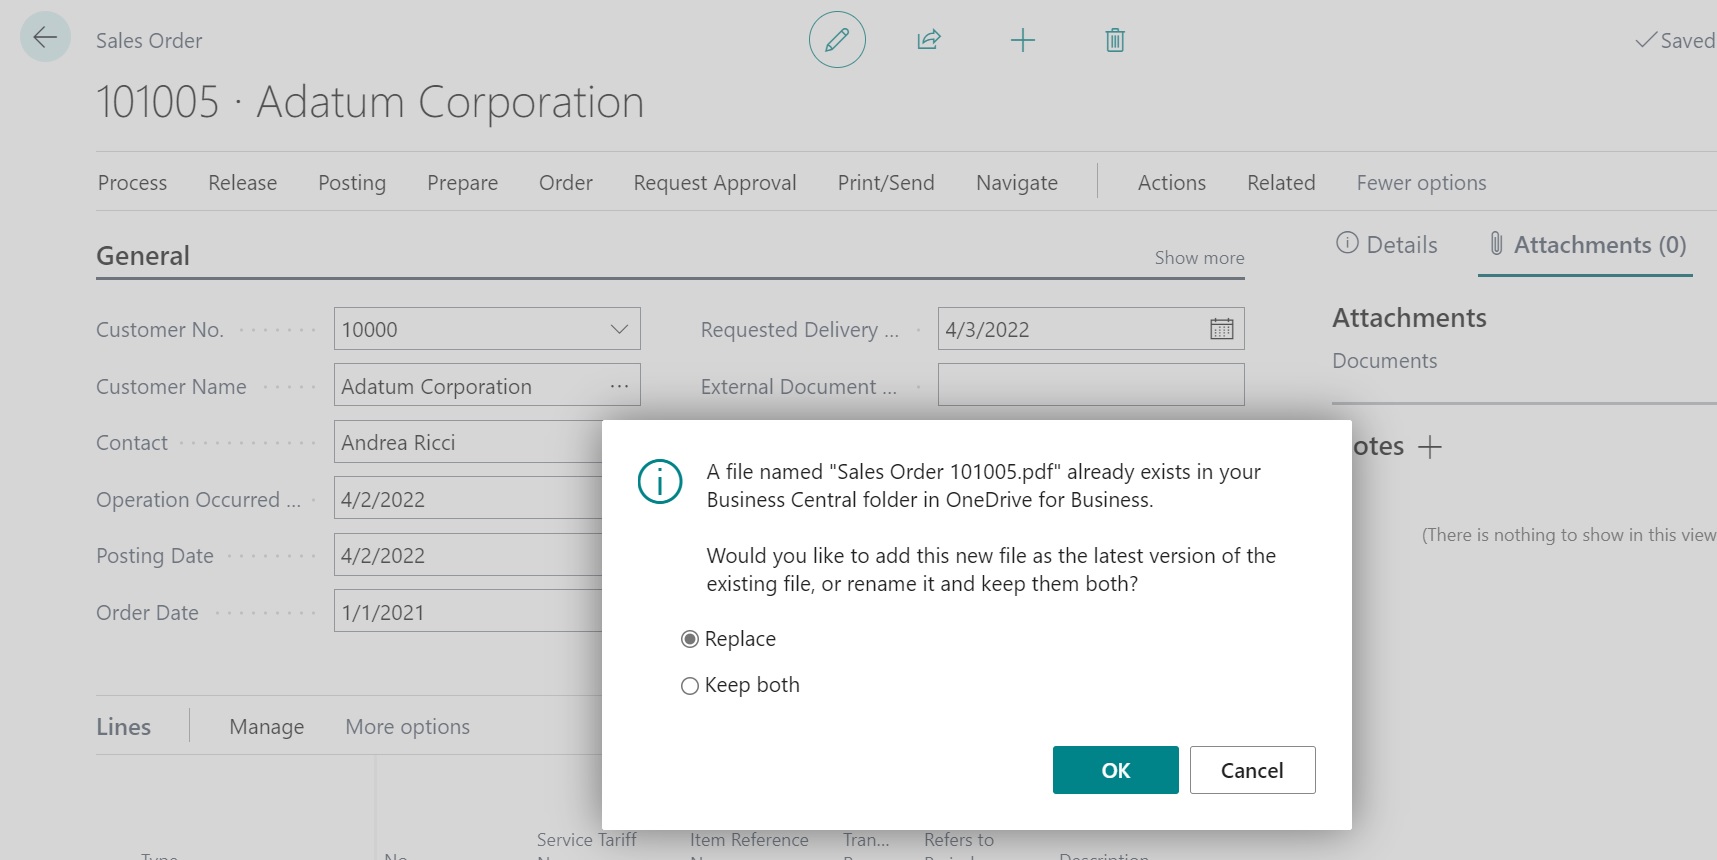
Task: Switch to the Details tab
Action: [x=1387, y=245]
